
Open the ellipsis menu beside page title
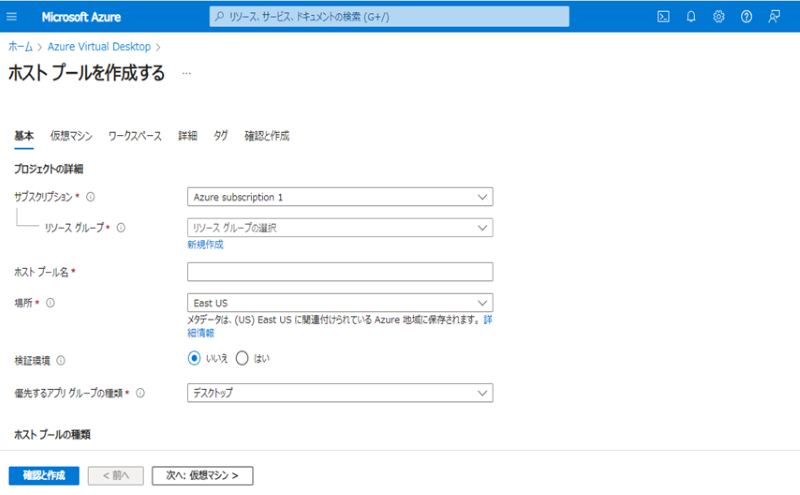tap(187, 73)
